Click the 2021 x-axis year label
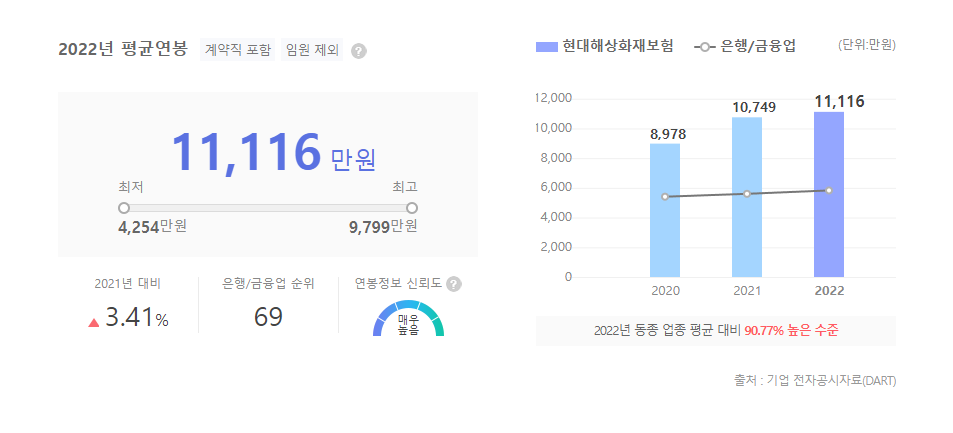Image resolution: width=953 pixels, height=433 pixels. click(747, 291)
